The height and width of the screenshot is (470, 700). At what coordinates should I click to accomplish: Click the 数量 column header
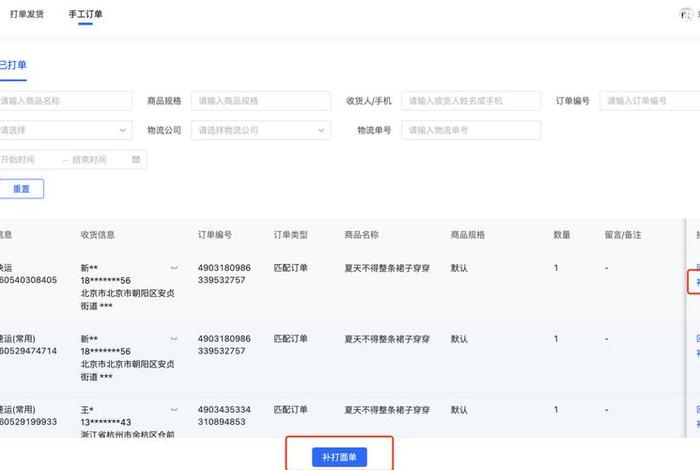[x=562, y=235]
